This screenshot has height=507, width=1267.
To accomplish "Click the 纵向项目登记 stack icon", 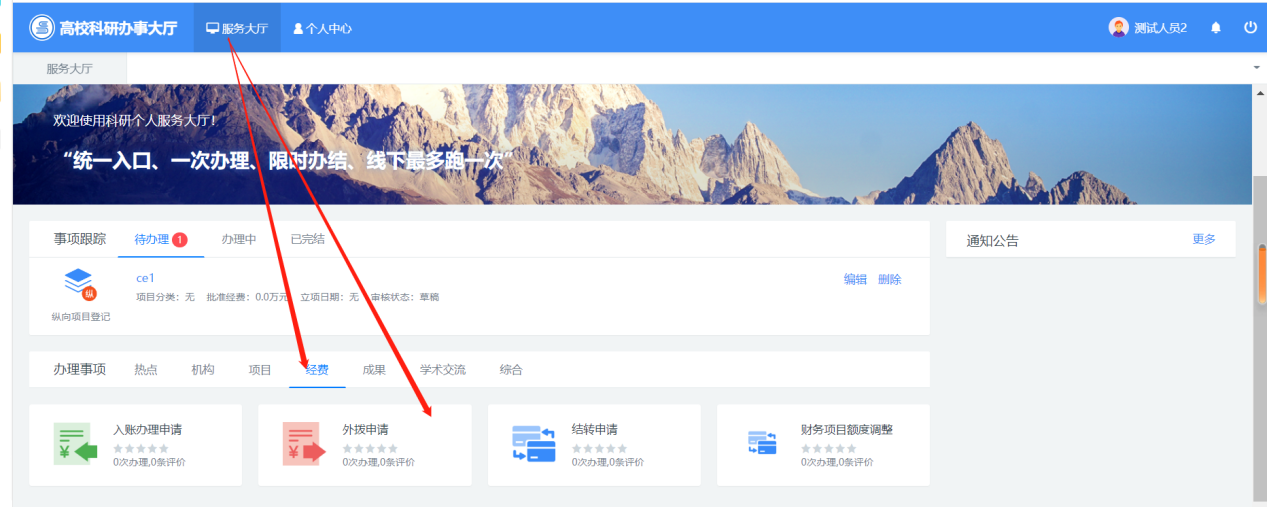I will pos(80,284).
